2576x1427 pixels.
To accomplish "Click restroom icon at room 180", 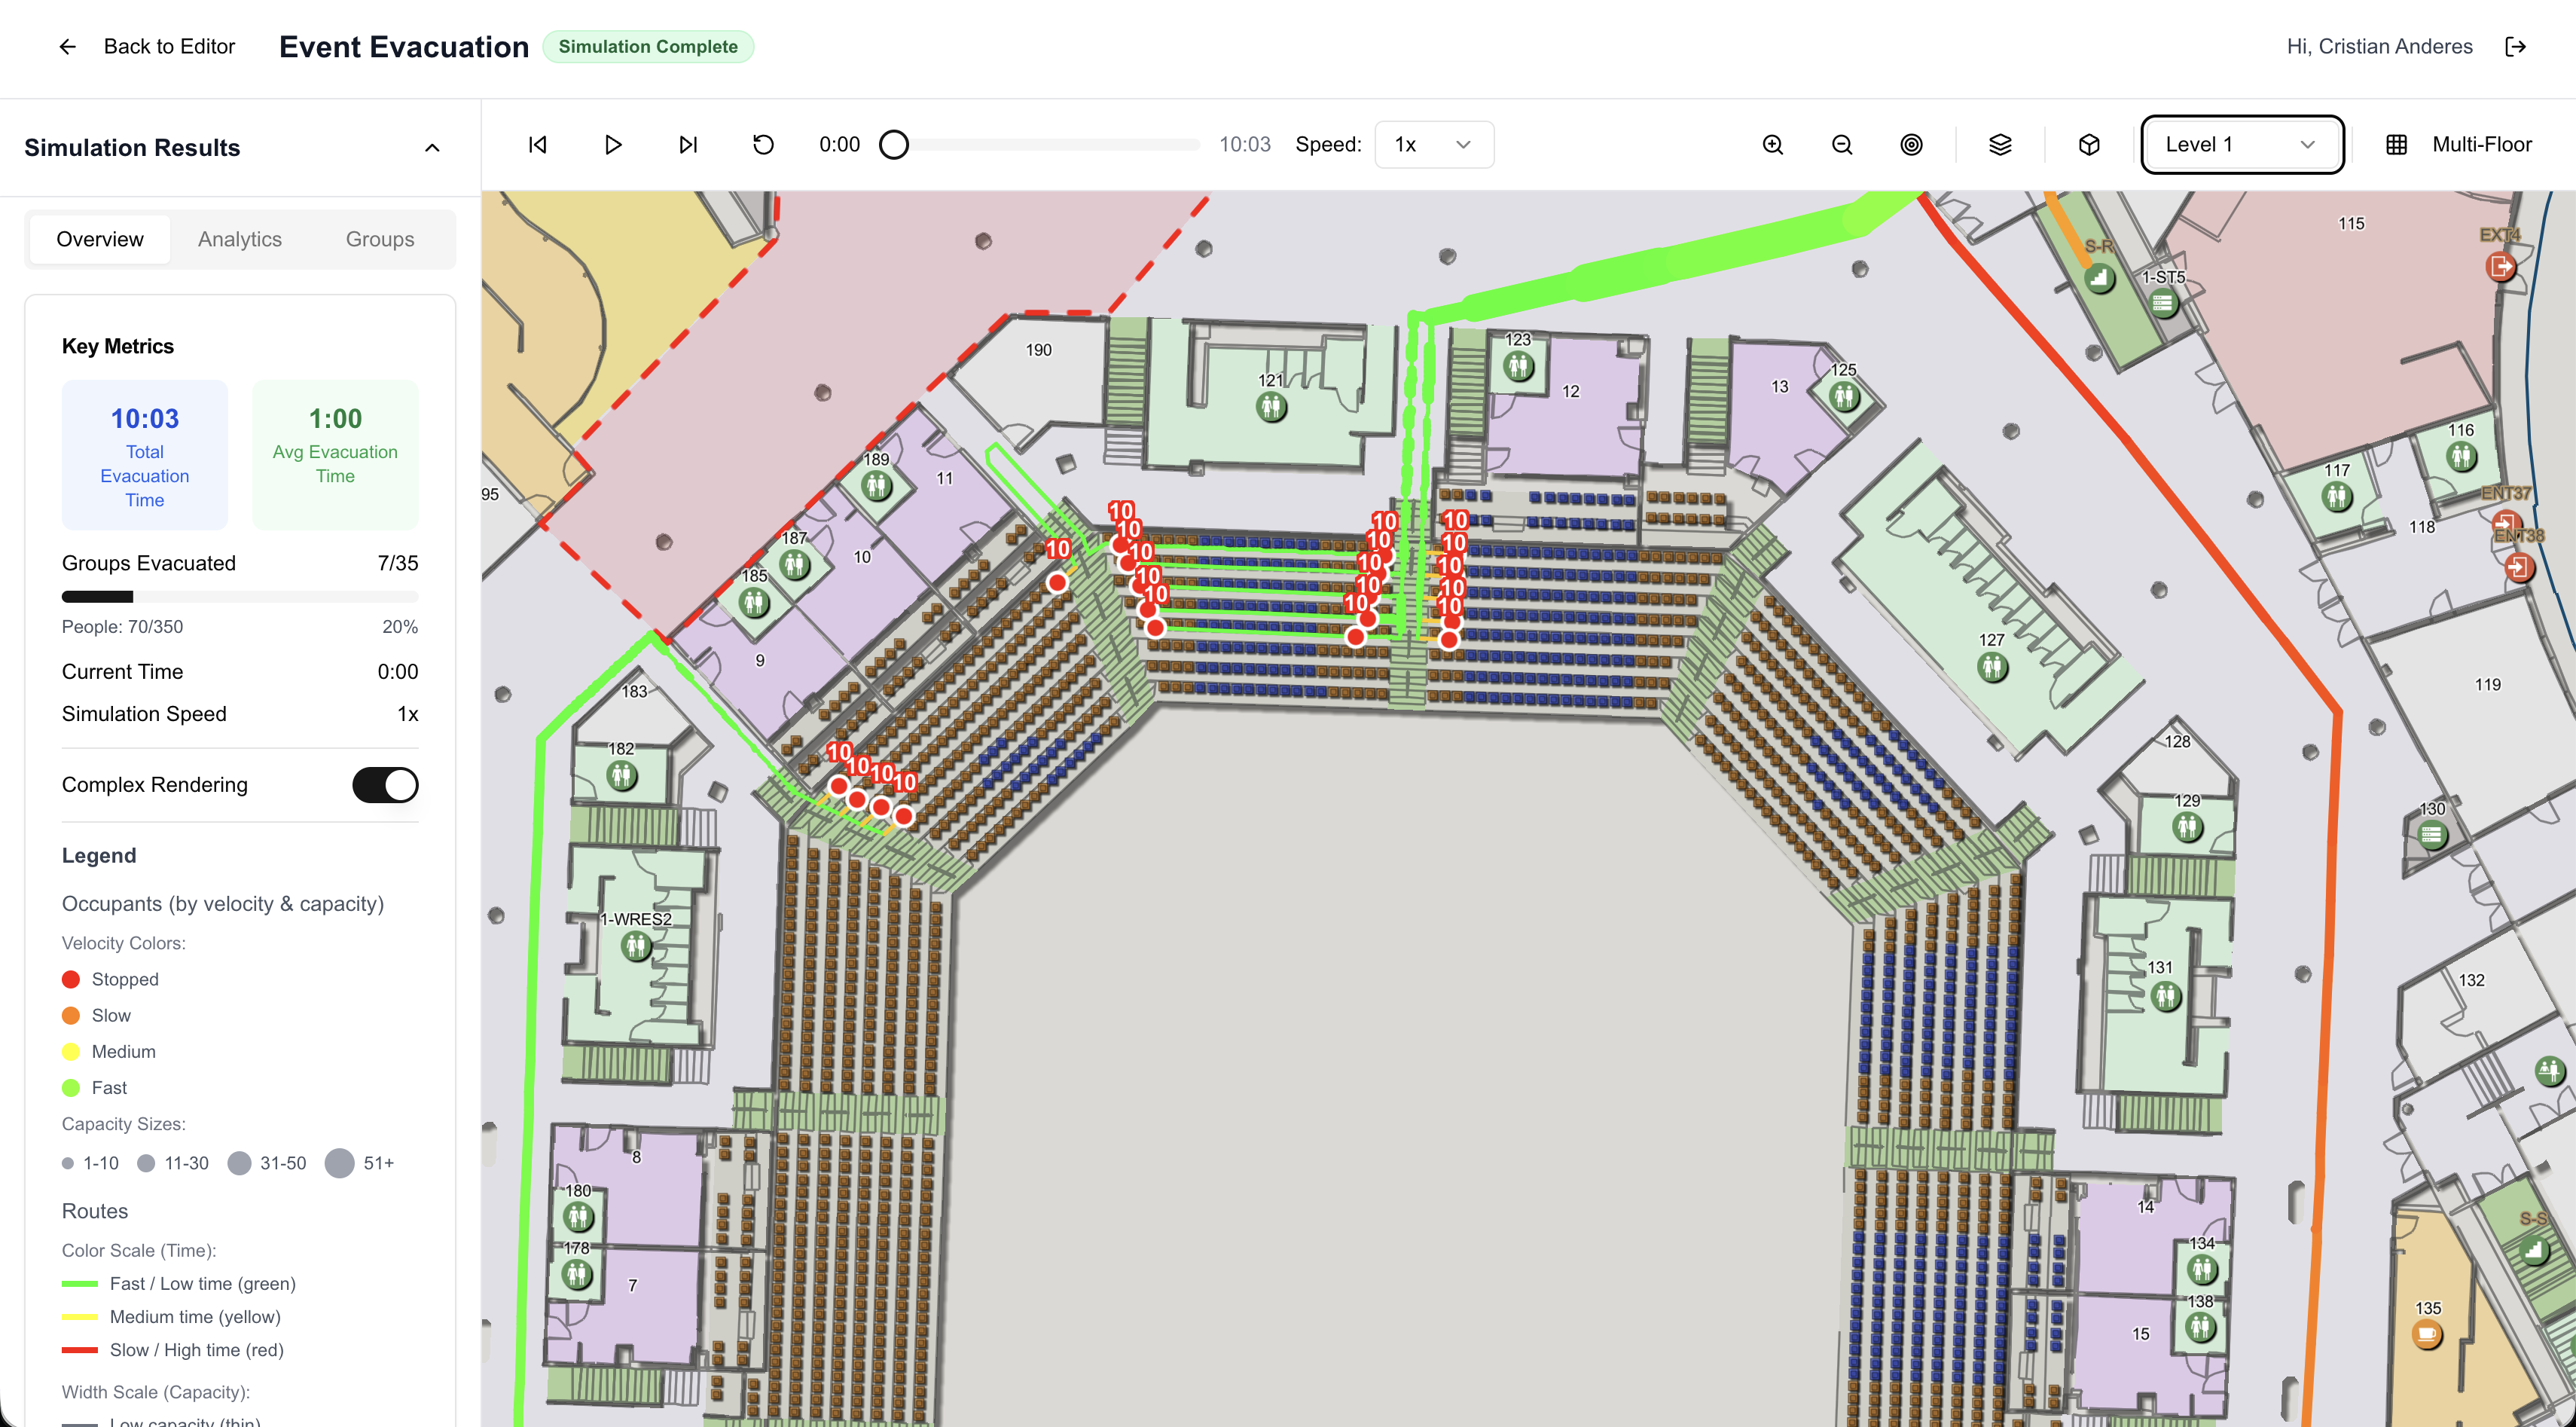I will click(578, 1217).
